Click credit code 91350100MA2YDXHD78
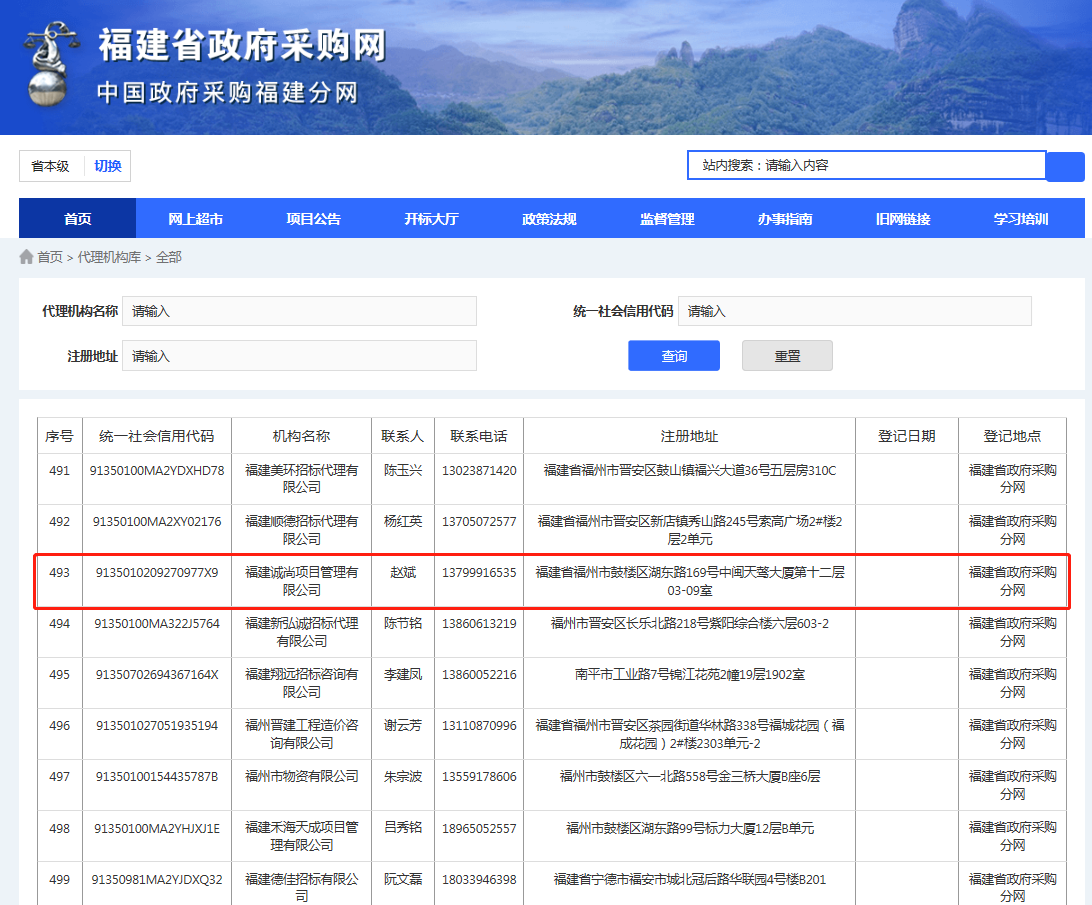 (x=157, y=470)
